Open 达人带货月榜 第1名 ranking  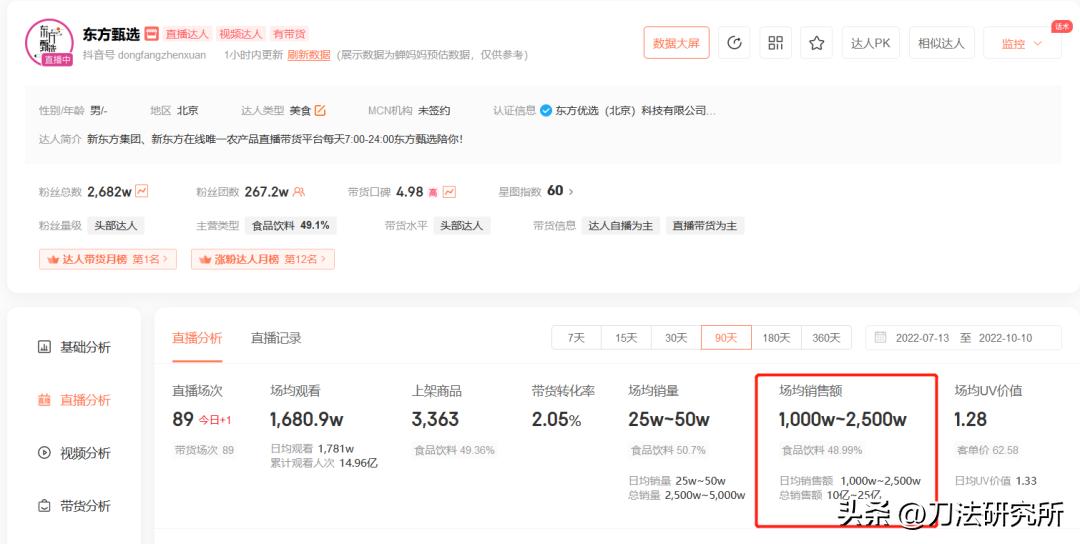(x=108, y=259)
